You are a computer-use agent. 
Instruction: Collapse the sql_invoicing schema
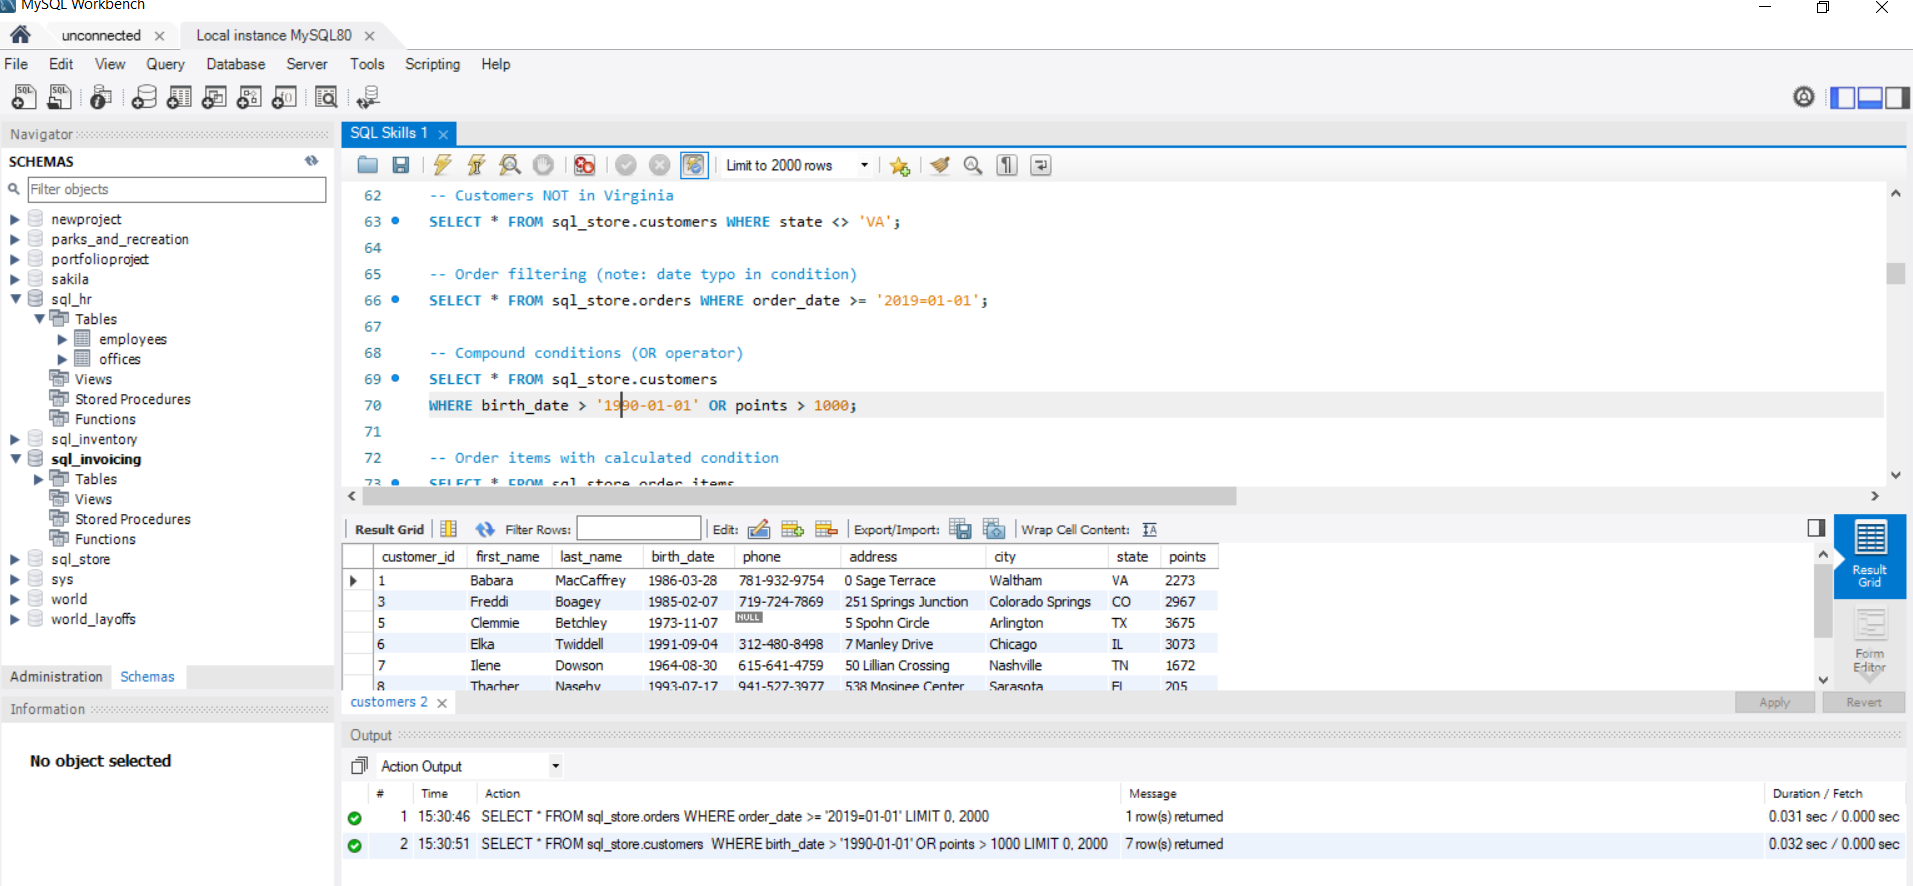[x=15, y=459]
